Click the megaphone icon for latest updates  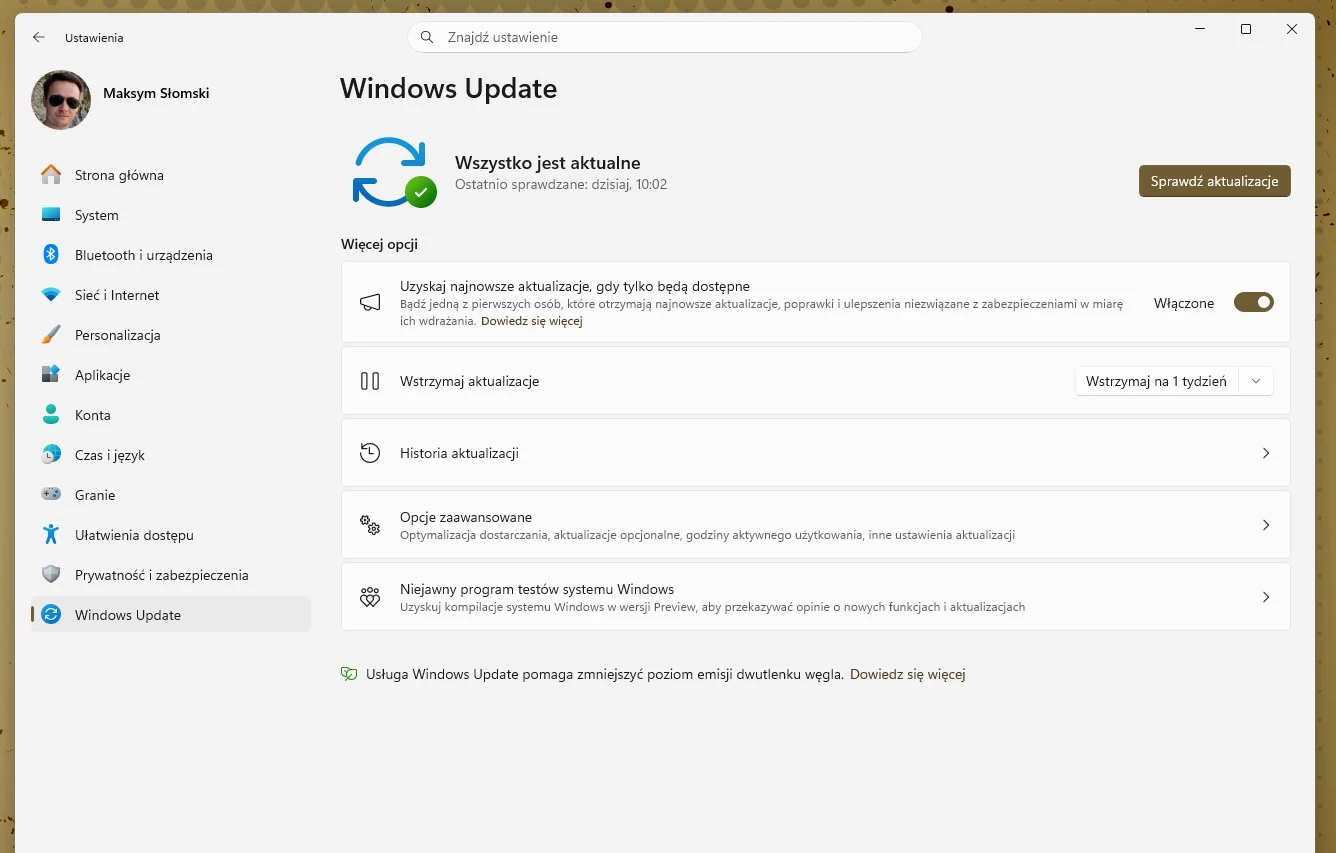(x=370, y=303)
